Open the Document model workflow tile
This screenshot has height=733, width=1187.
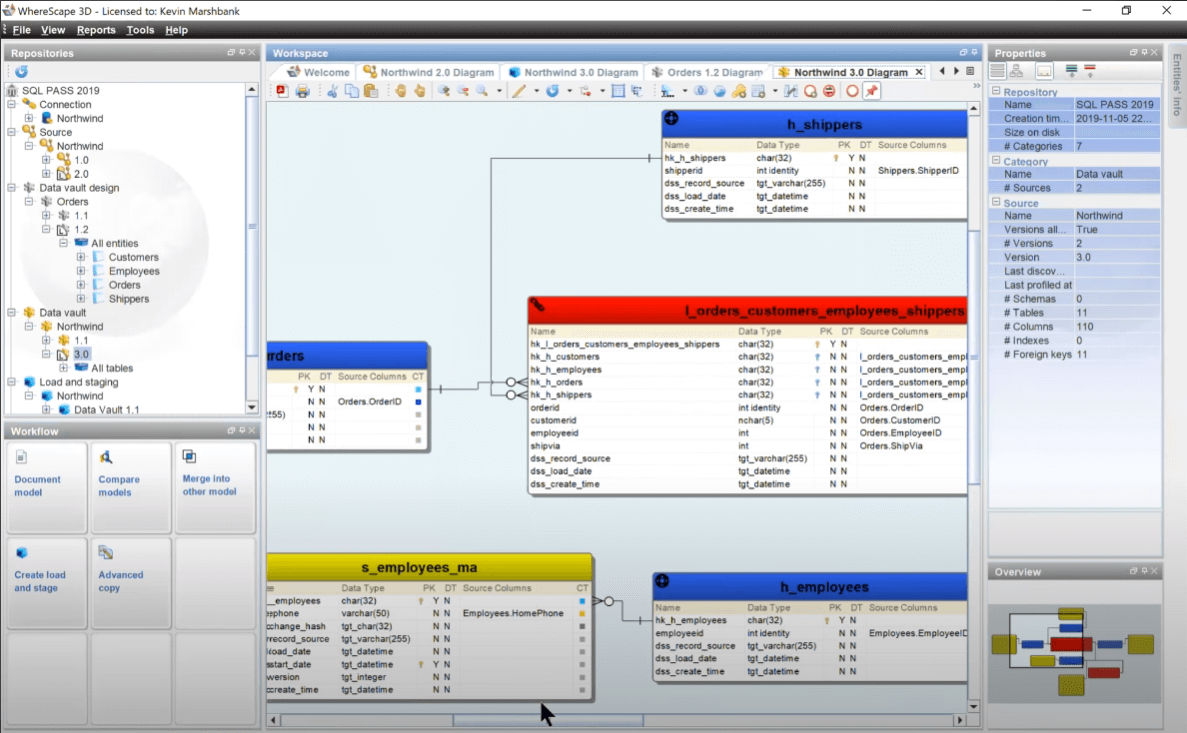47,487
